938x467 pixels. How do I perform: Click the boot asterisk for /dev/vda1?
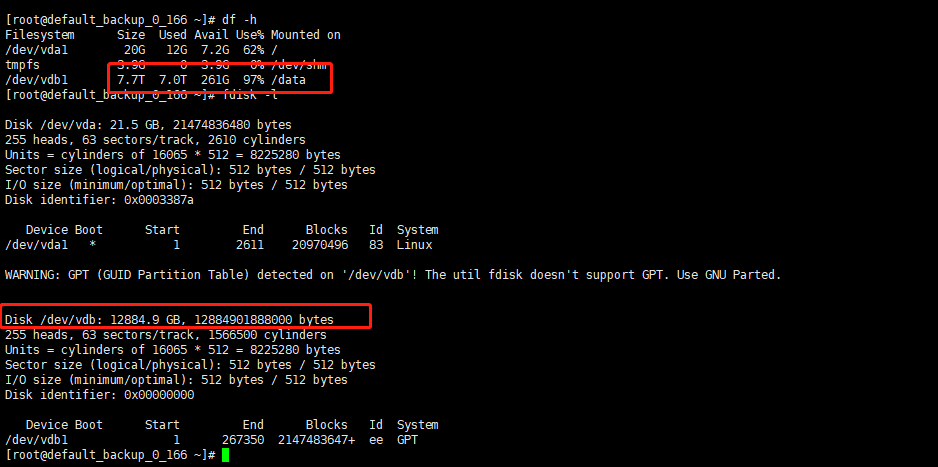tap(92, 245)
